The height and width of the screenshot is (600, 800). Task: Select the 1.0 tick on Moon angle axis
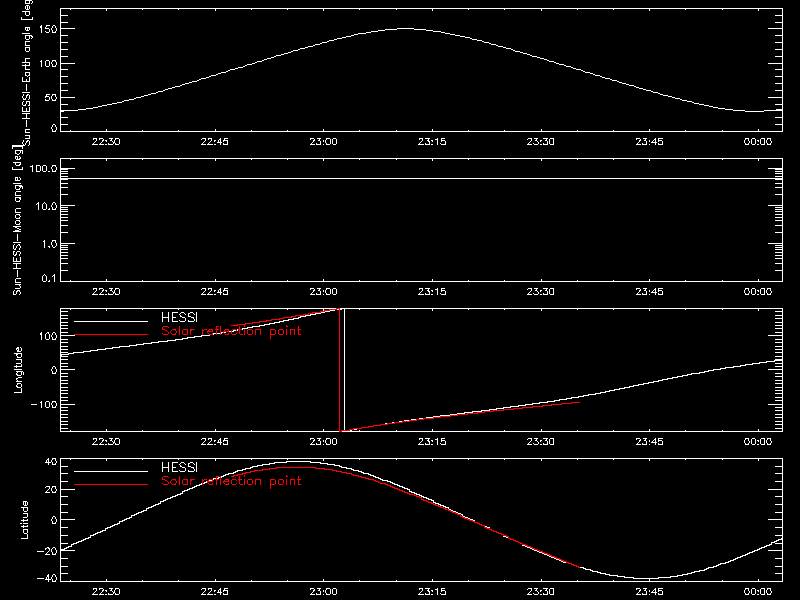tap(49, 244)
